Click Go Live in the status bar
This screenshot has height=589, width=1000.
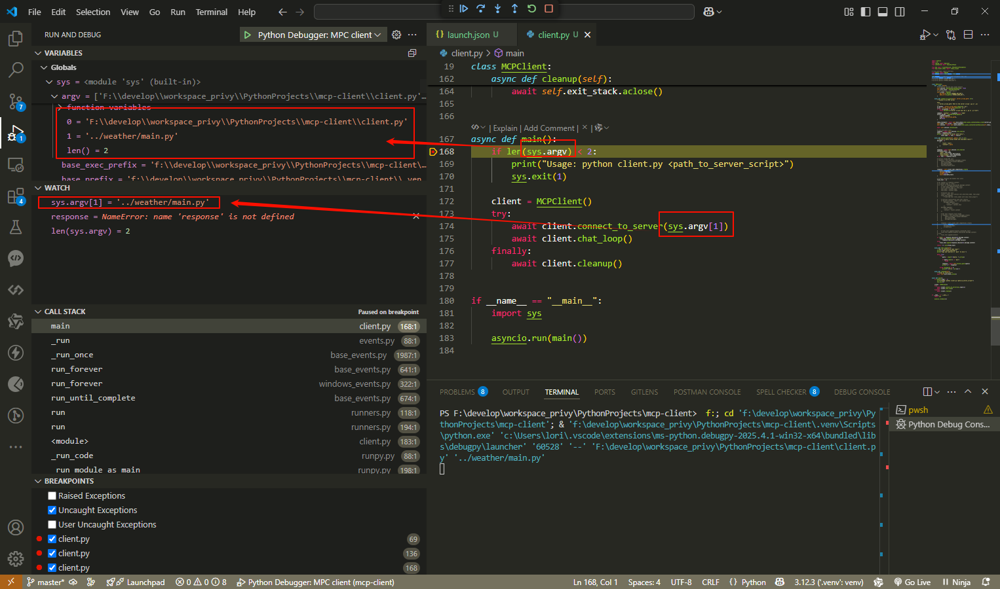pos(911,582)
